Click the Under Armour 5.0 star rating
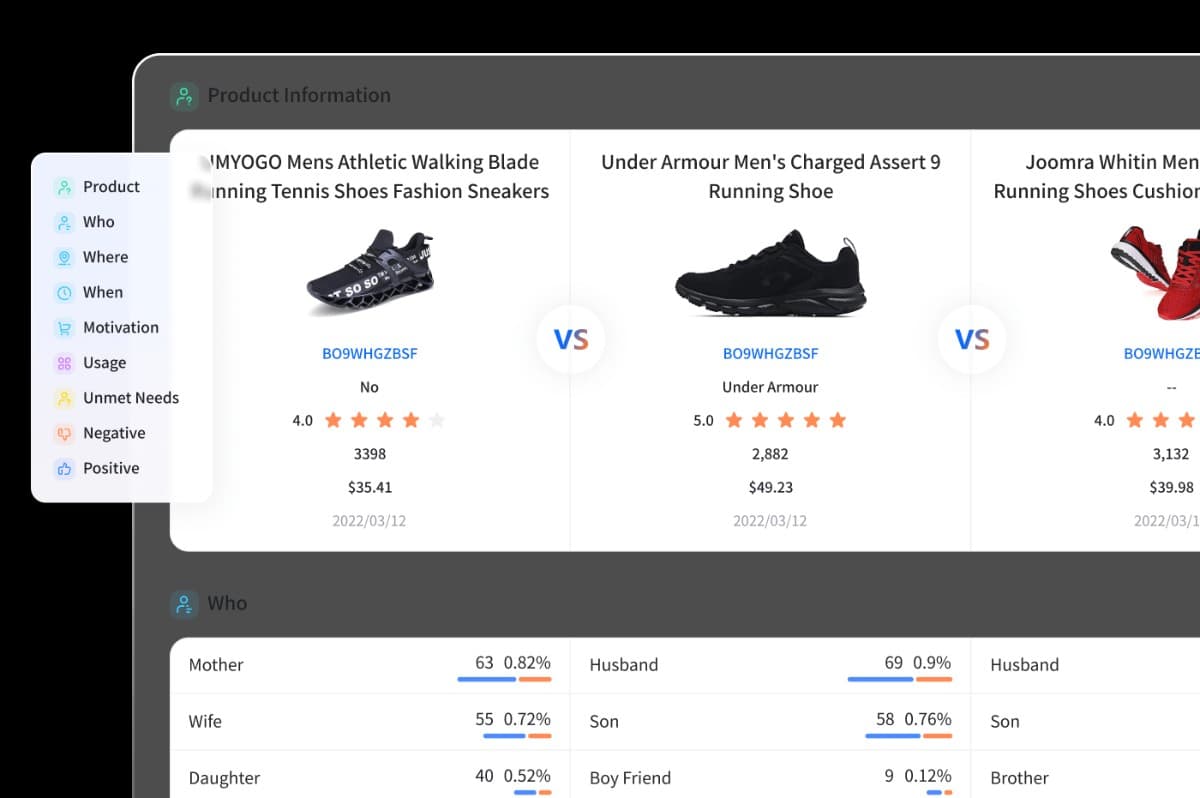Viewport: 1200px width, 798px height. [770, 420]
